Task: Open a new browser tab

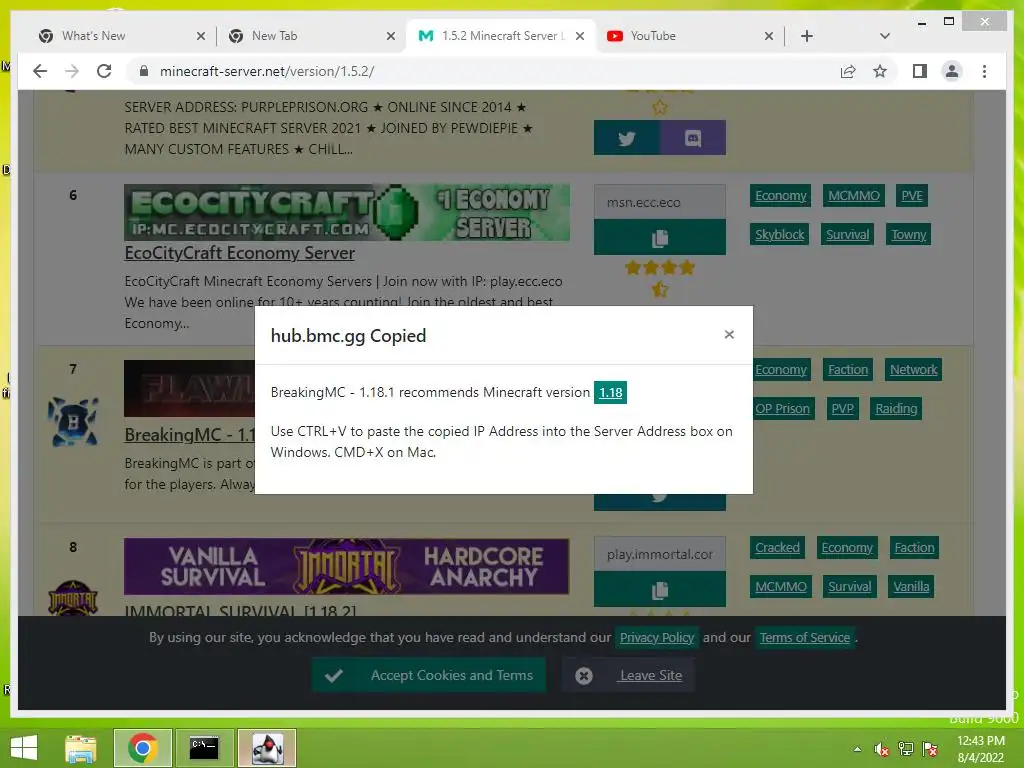Action: coord(807,36)
